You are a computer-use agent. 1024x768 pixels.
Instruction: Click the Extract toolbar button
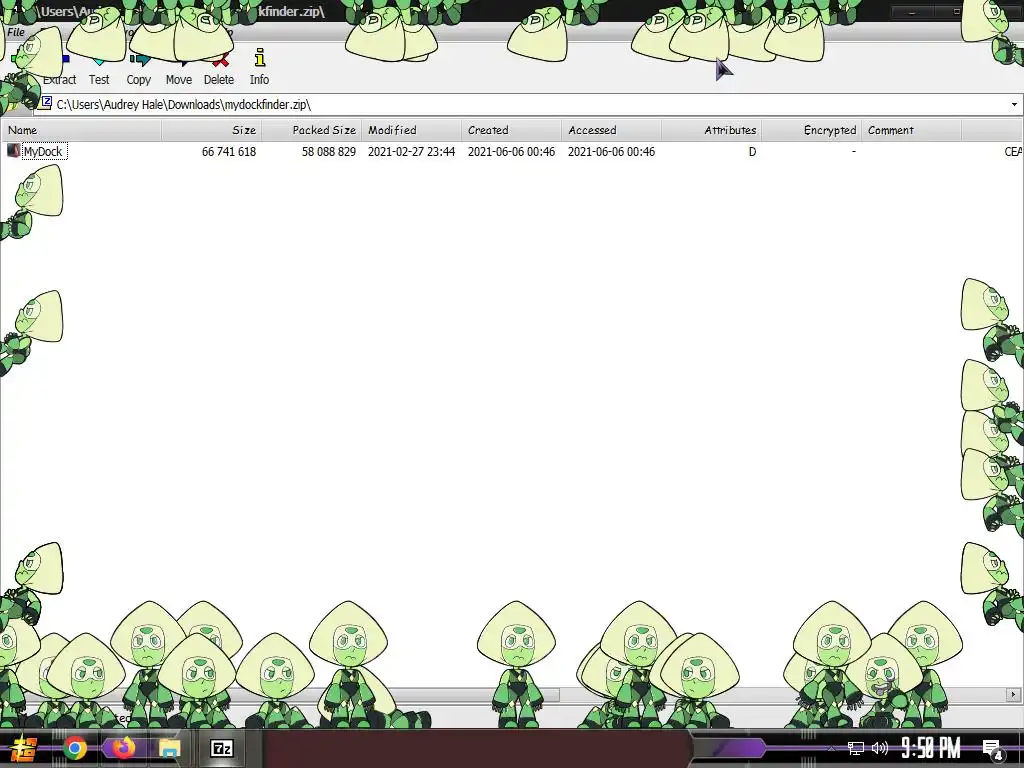(x=59, y=67)
